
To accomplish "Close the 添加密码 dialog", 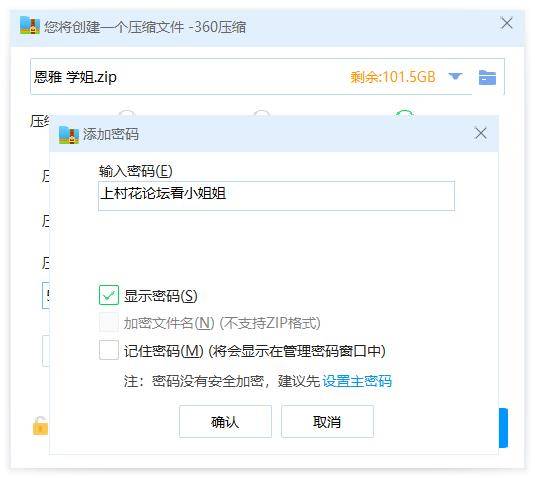I will click(481, 133).
